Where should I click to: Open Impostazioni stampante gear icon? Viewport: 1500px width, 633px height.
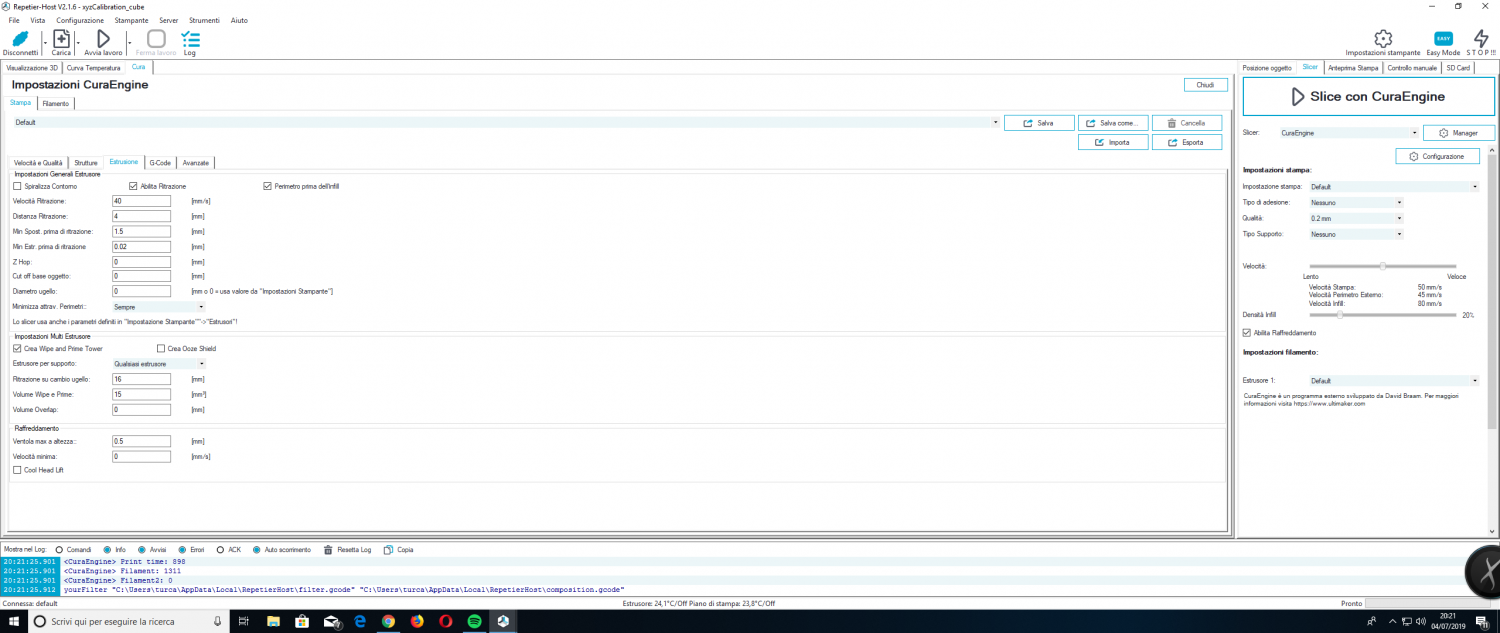pyautogui.click(x=1382, y=39)
